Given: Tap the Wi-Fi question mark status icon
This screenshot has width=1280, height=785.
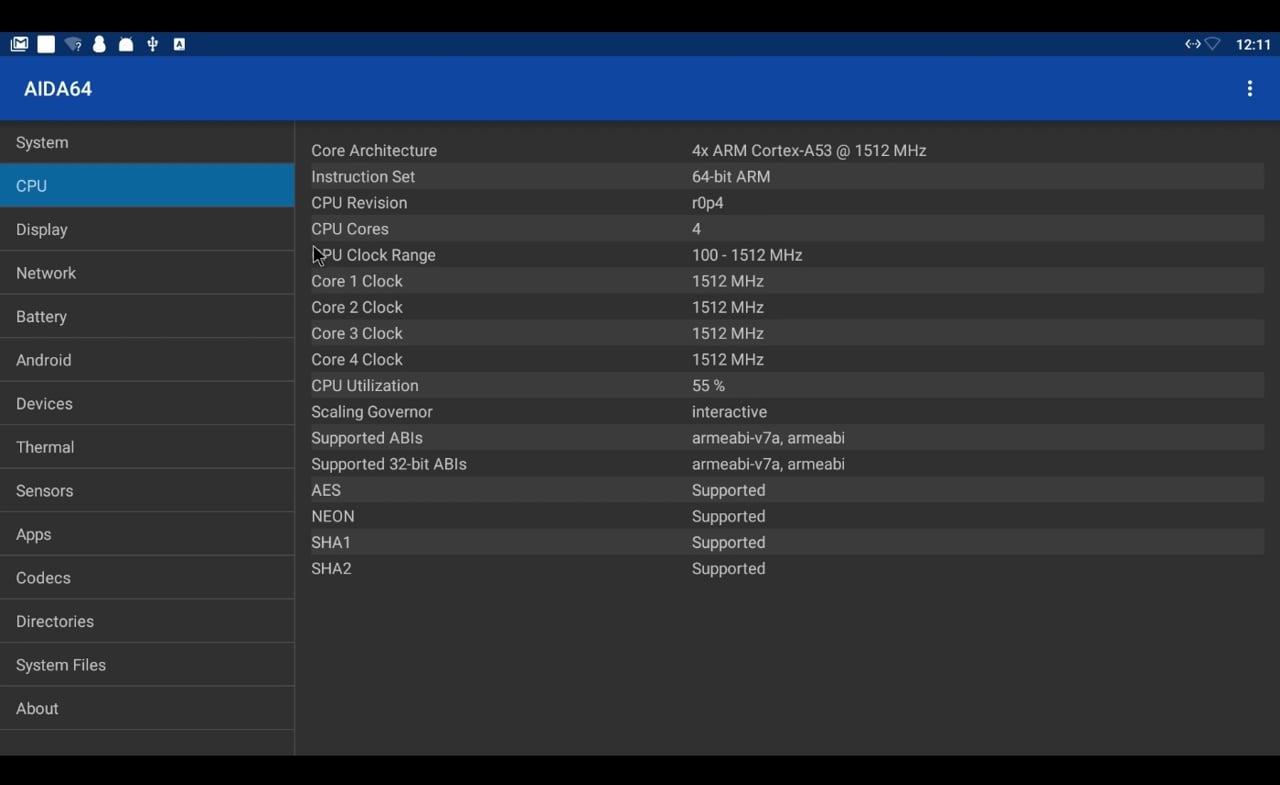Looking at the screenshot, I should [73, 44].
